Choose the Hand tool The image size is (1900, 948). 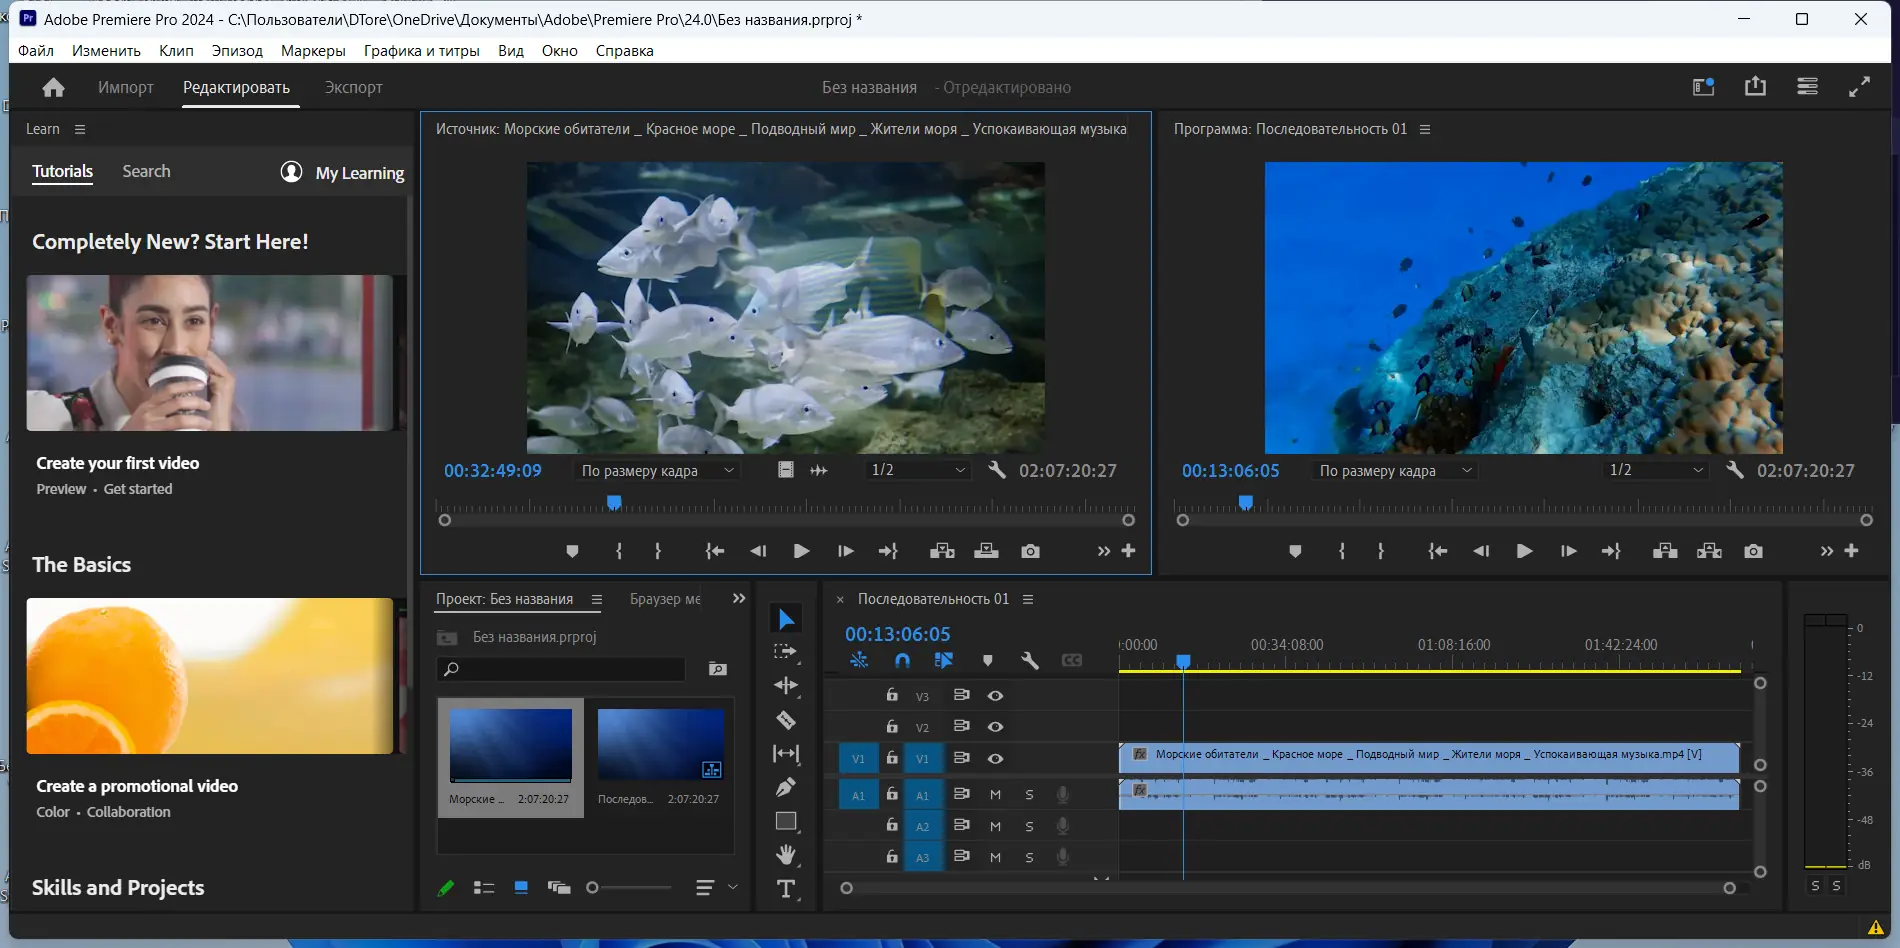tap(786, 854)
